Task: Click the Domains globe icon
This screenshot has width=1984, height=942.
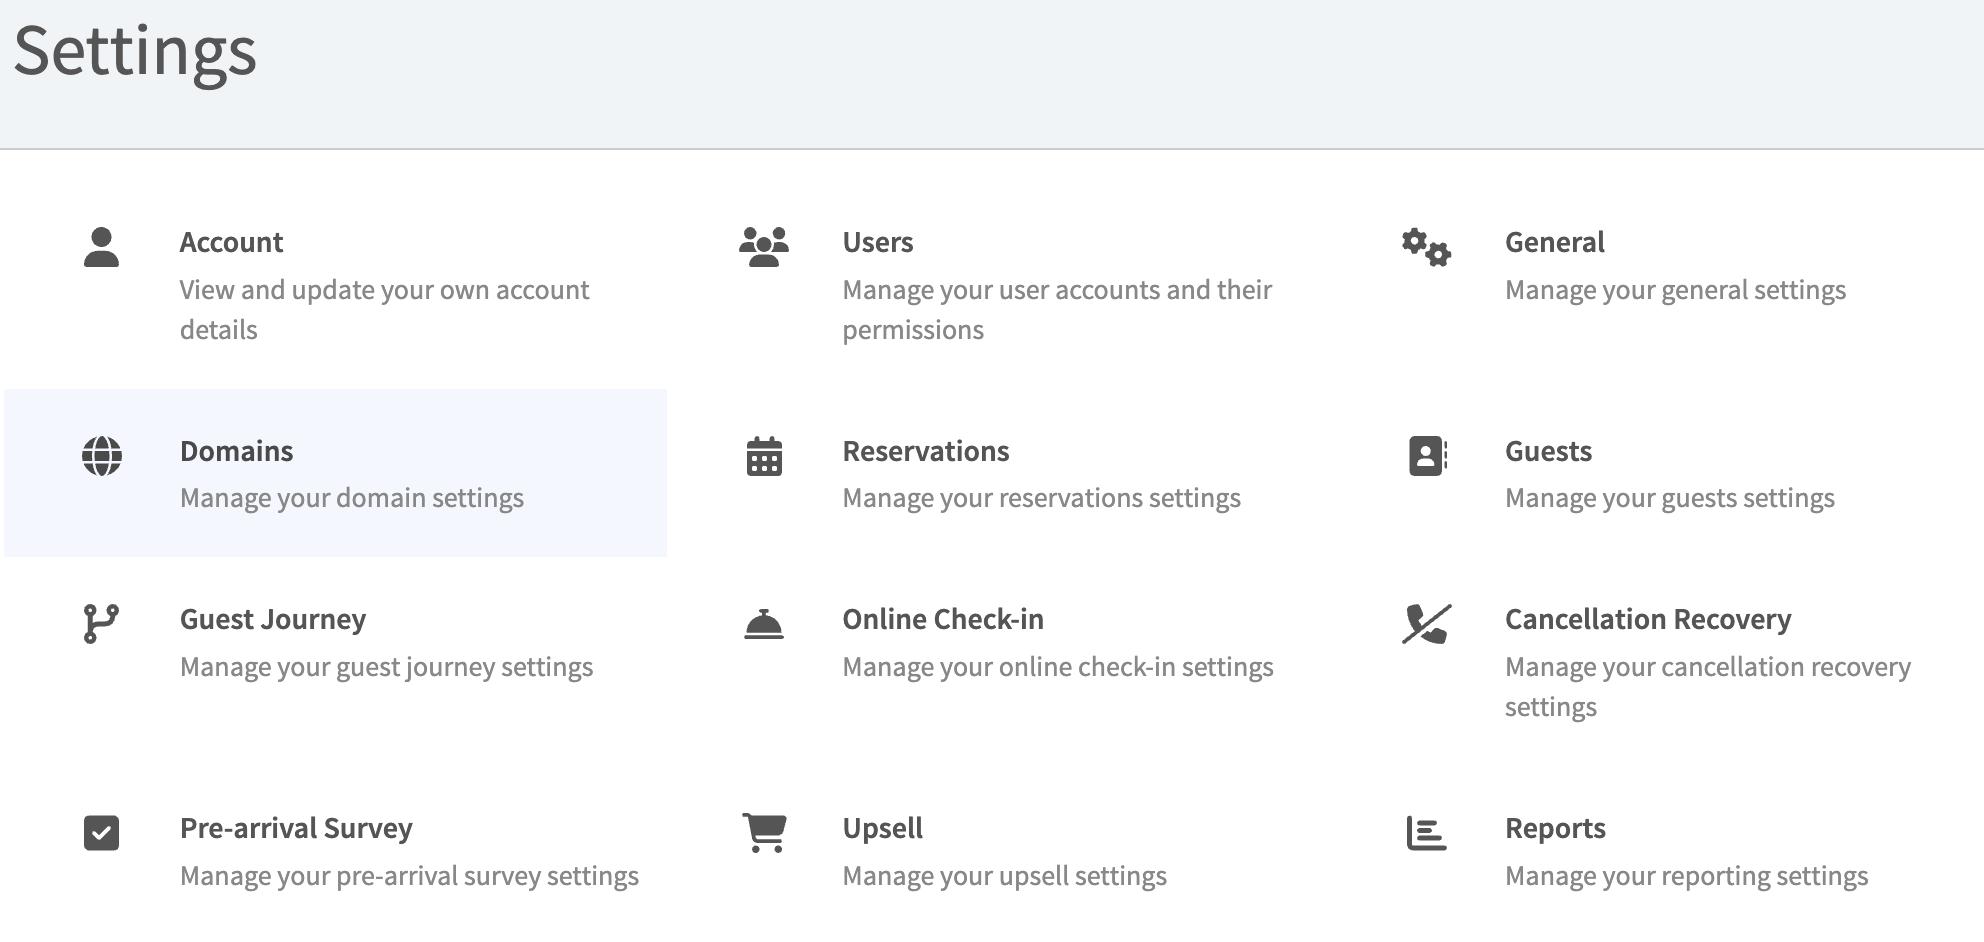Action: pos(101,456)
